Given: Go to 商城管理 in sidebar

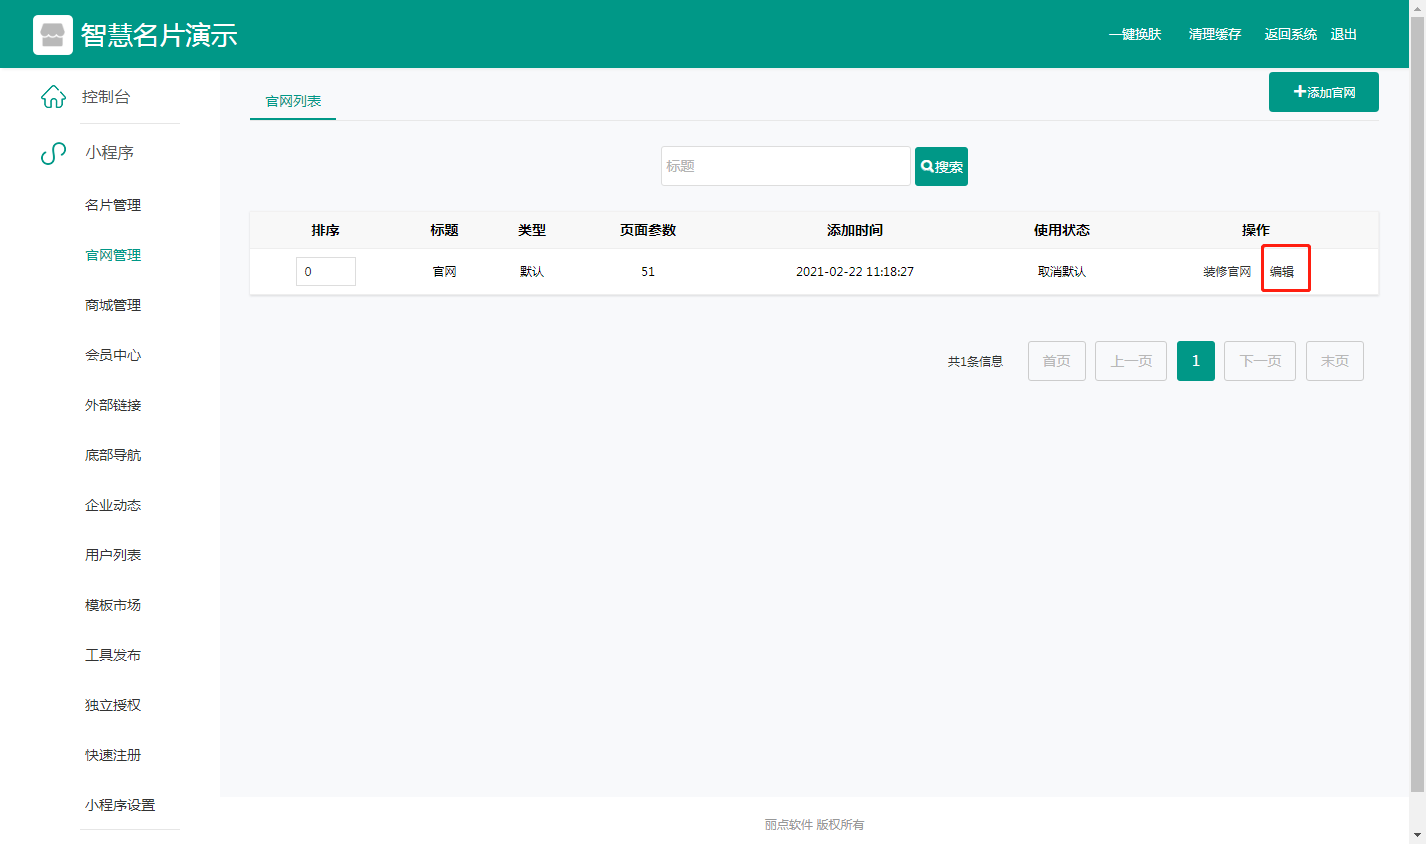Looking at the screenshot, I should (x=113, y=305).
